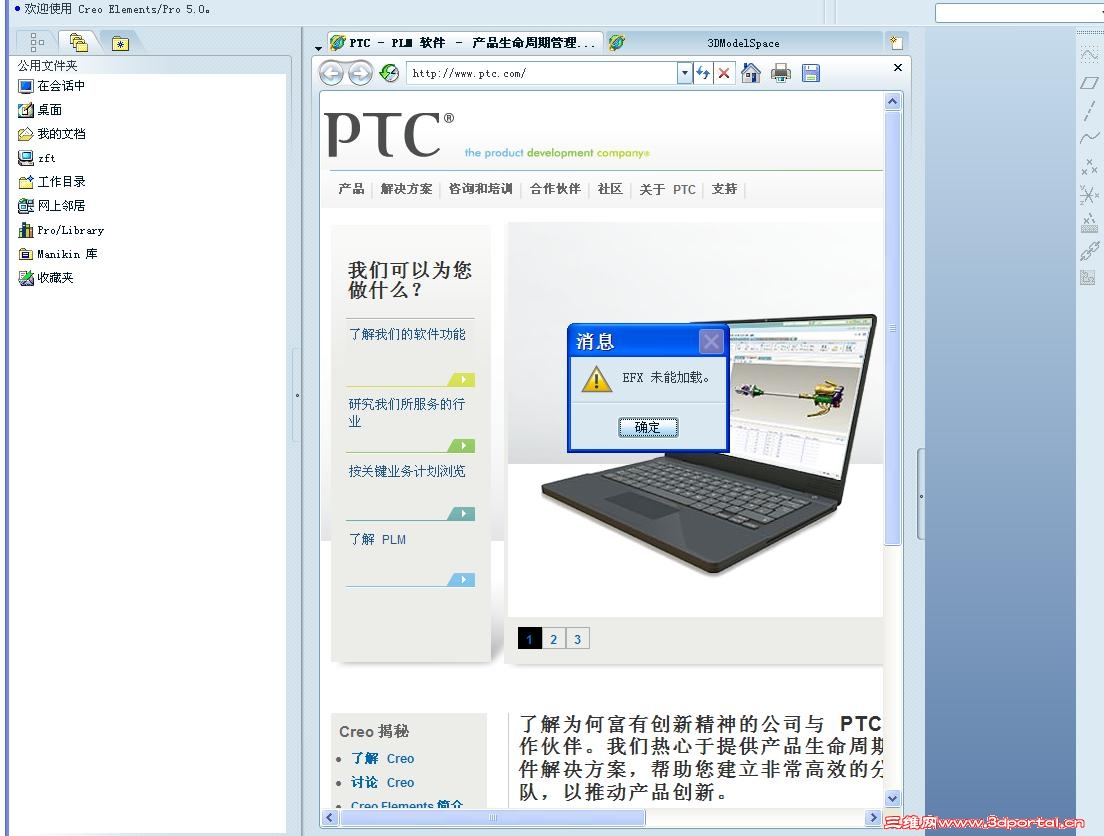Open the 社区 menu
Screen dimensions: 1104x836
pos(610,189)
